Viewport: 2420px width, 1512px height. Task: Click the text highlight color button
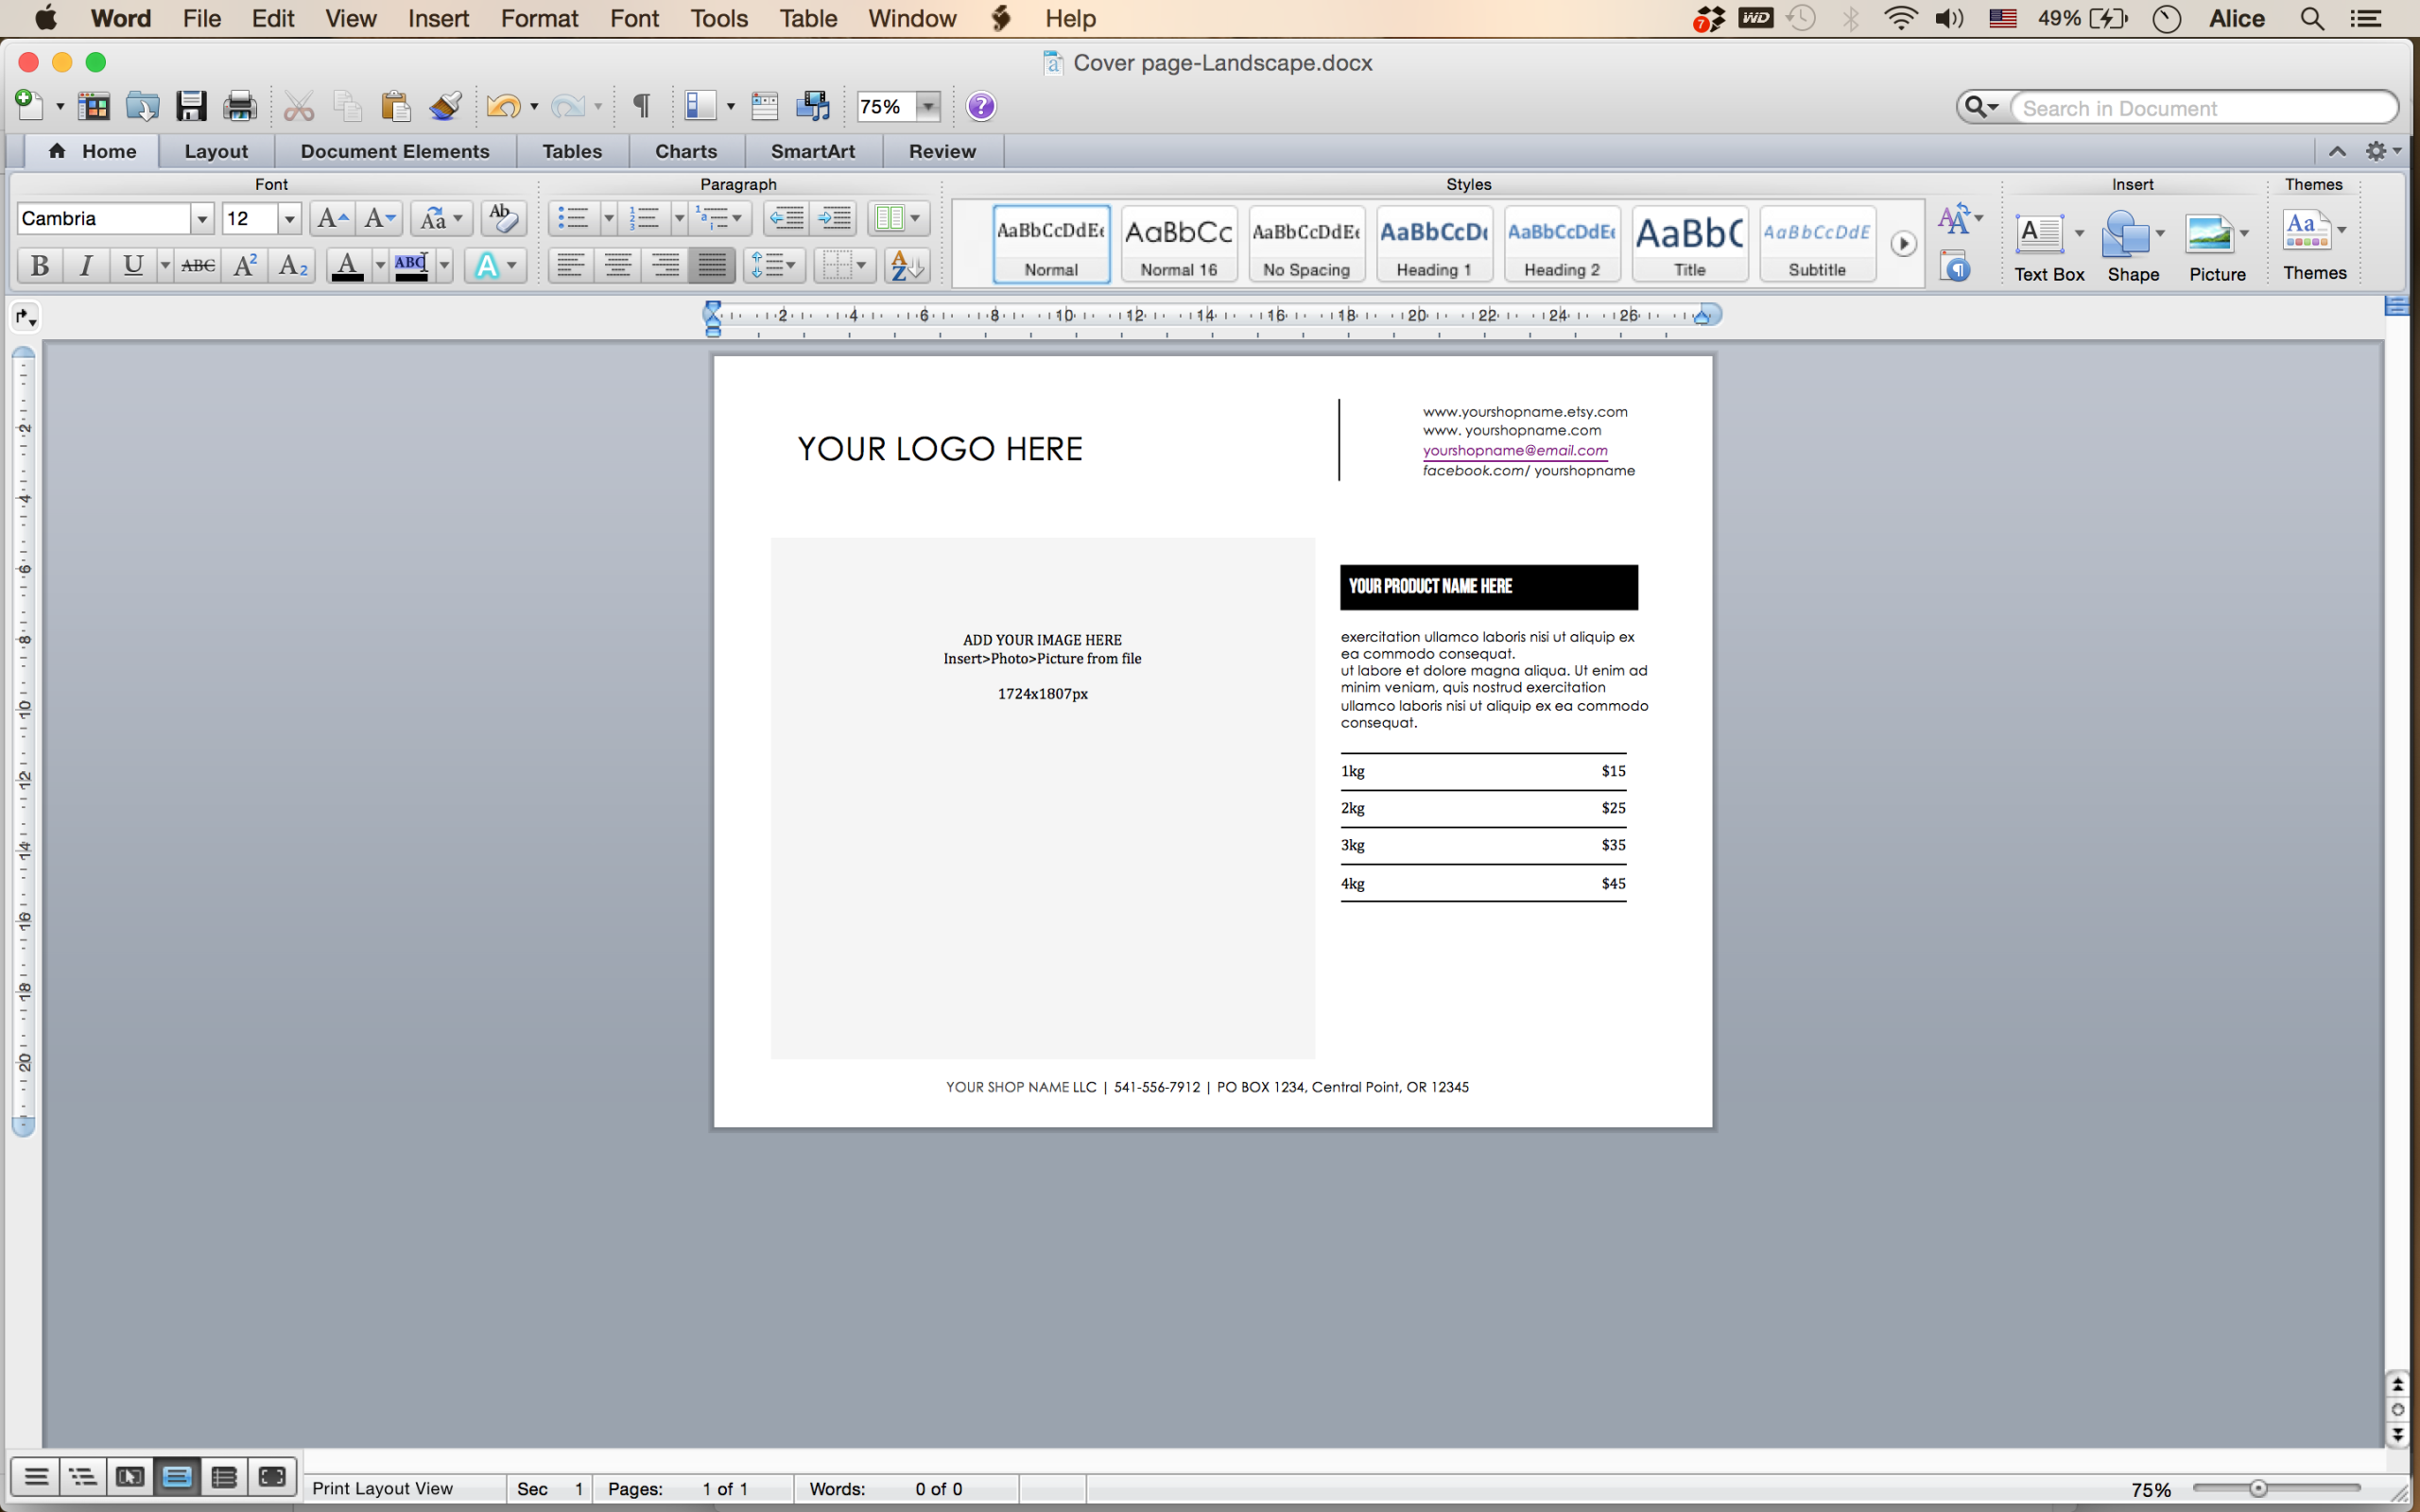[x=411, y=266]
